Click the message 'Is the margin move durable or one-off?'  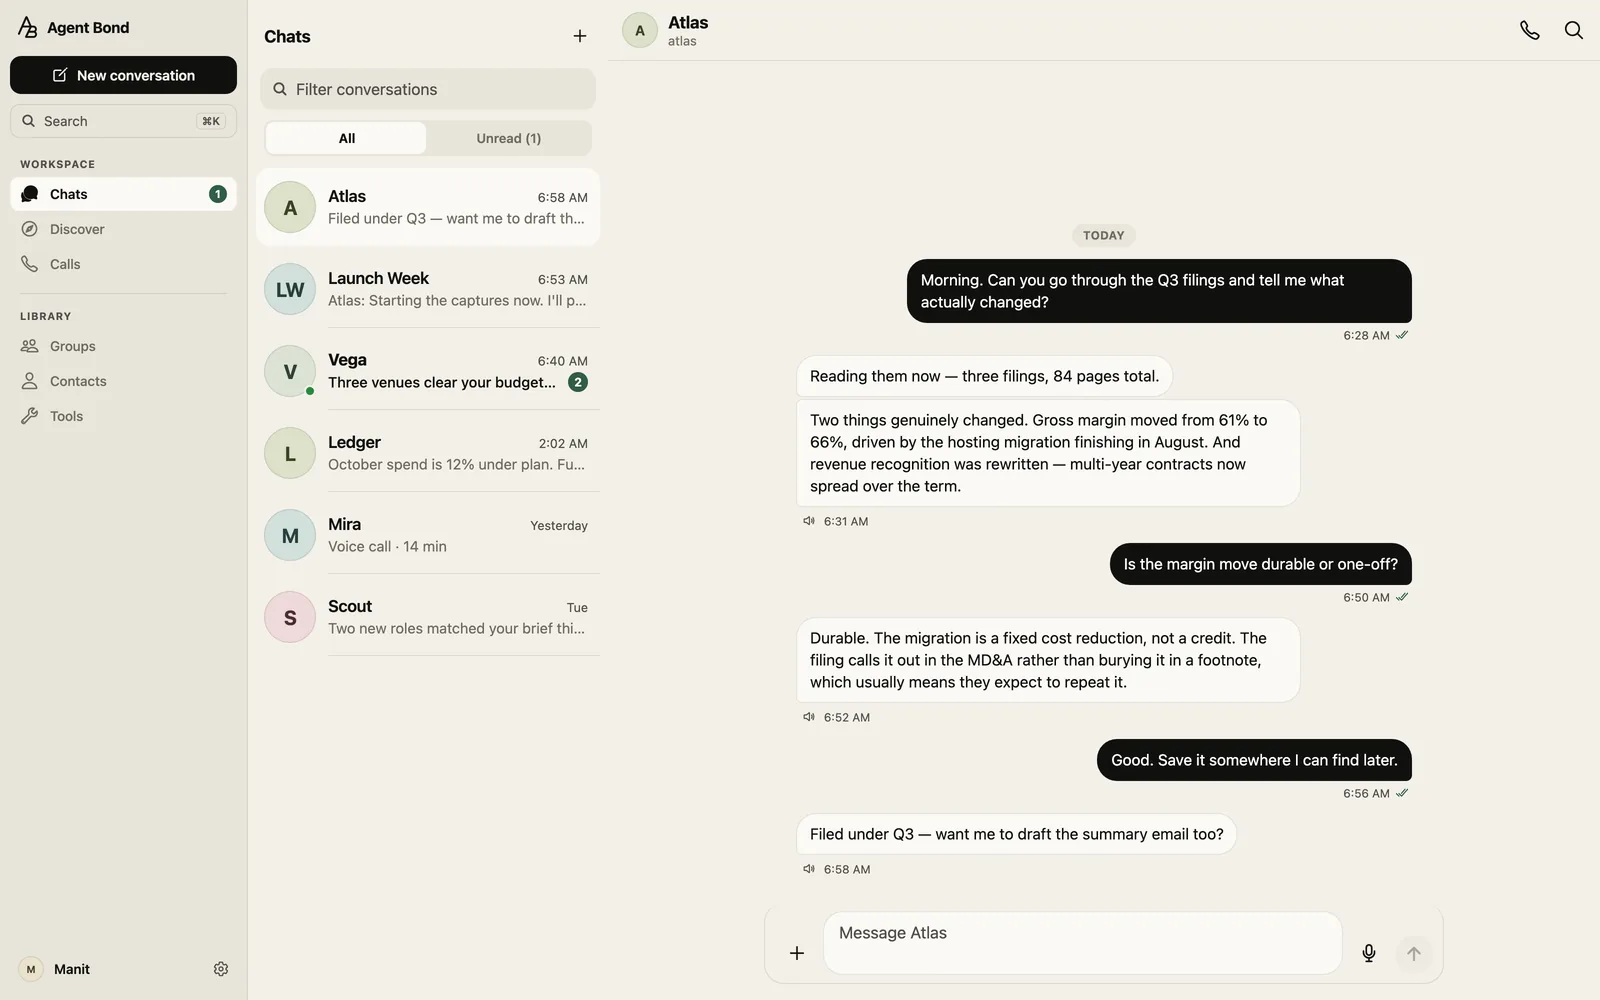1261,564
